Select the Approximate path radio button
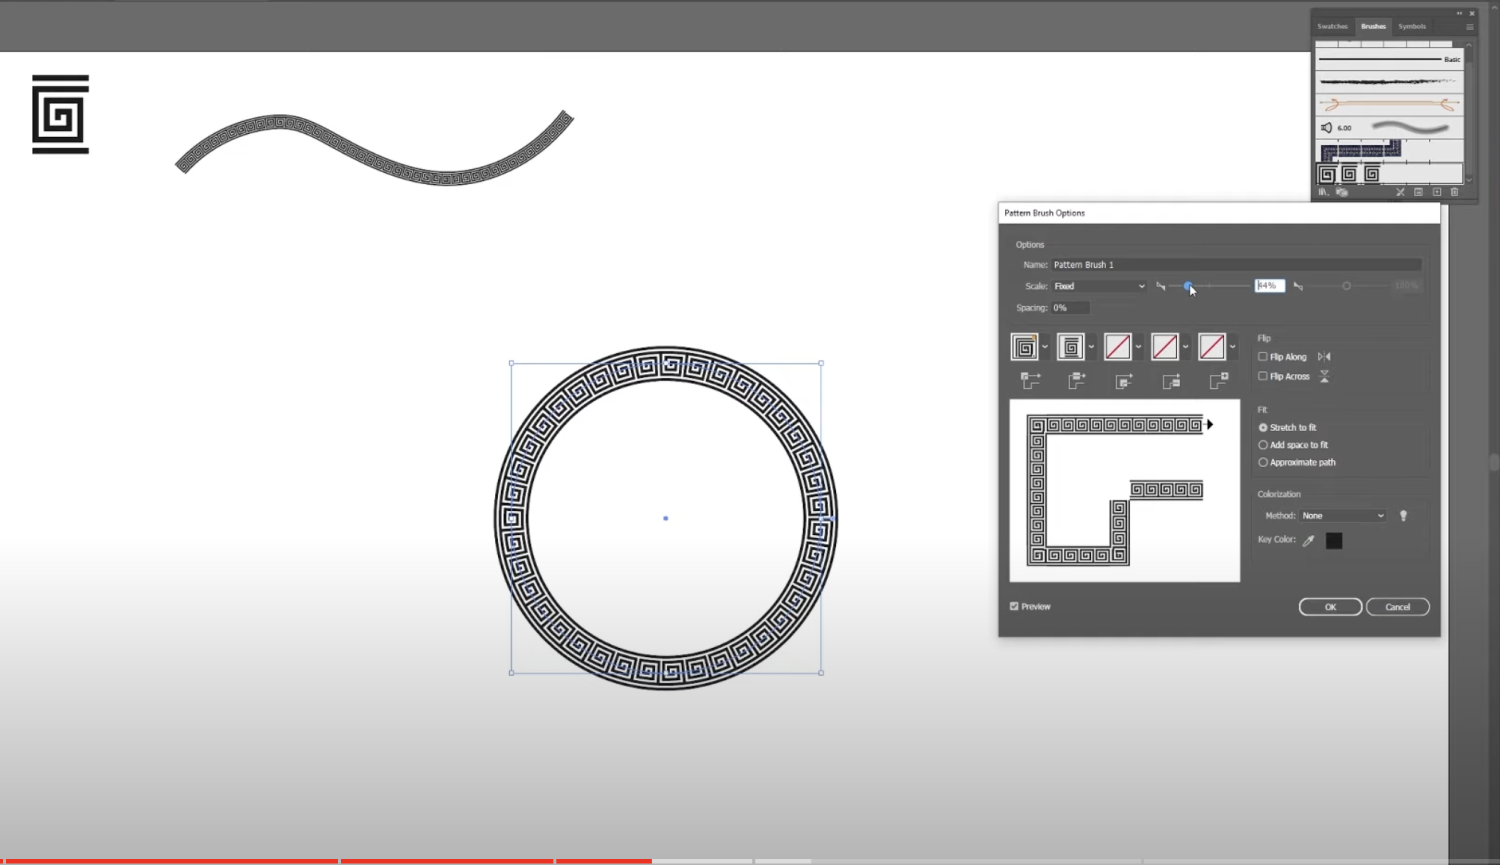This screenshot has height=865, width=1500. click(1263, 462)
